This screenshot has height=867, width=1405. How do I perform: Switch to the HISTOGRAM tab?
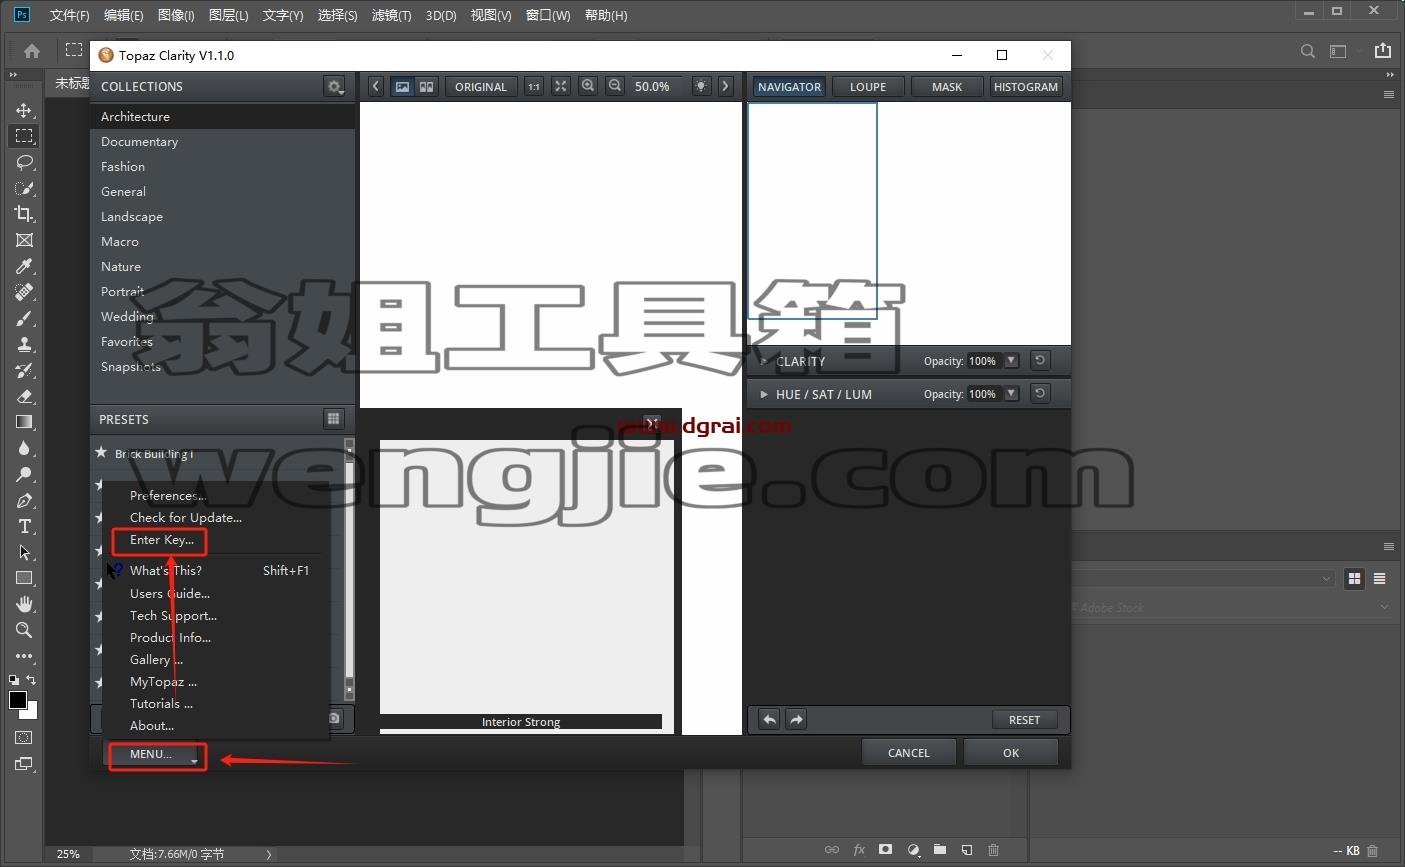[x=1025, y=86]
